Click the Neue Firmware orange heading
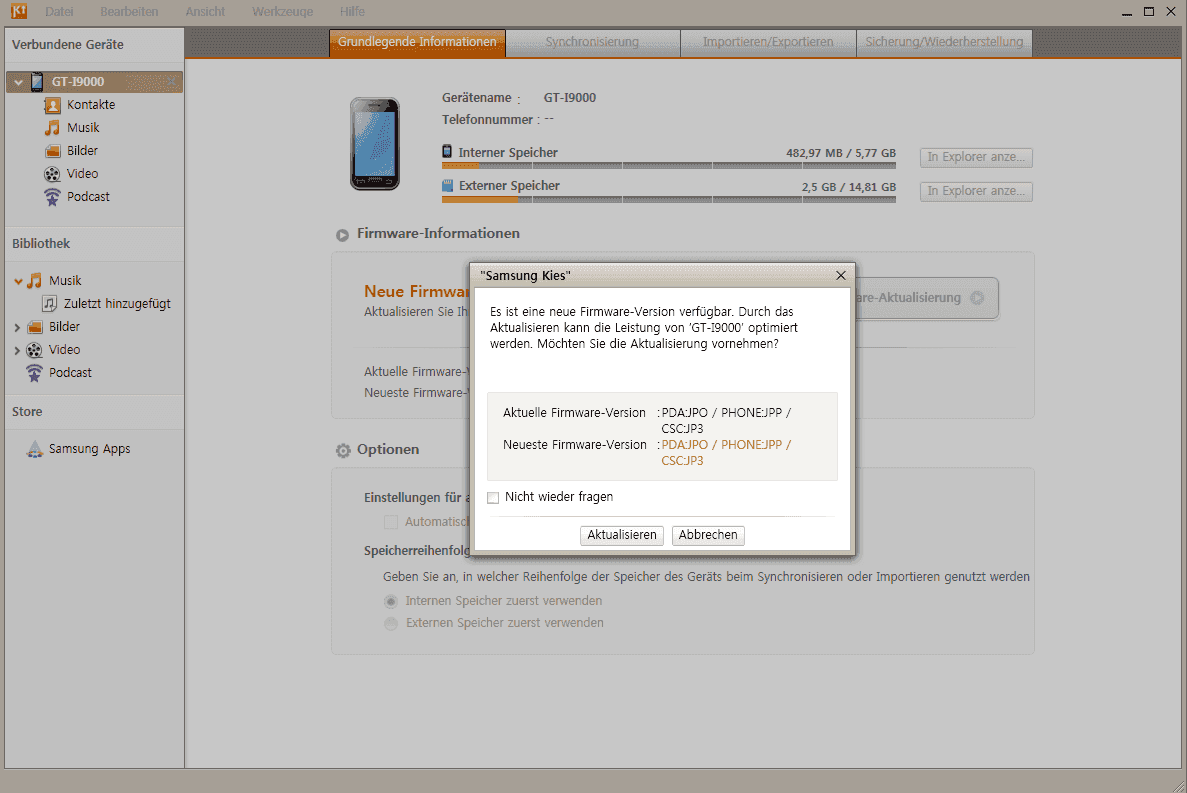Viewport: 1187px width, 793px height. [416, 291]
